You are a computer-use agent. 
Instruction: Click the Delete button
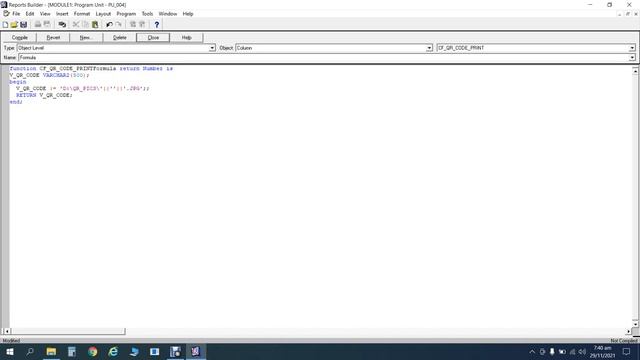(x=120, y=38)
